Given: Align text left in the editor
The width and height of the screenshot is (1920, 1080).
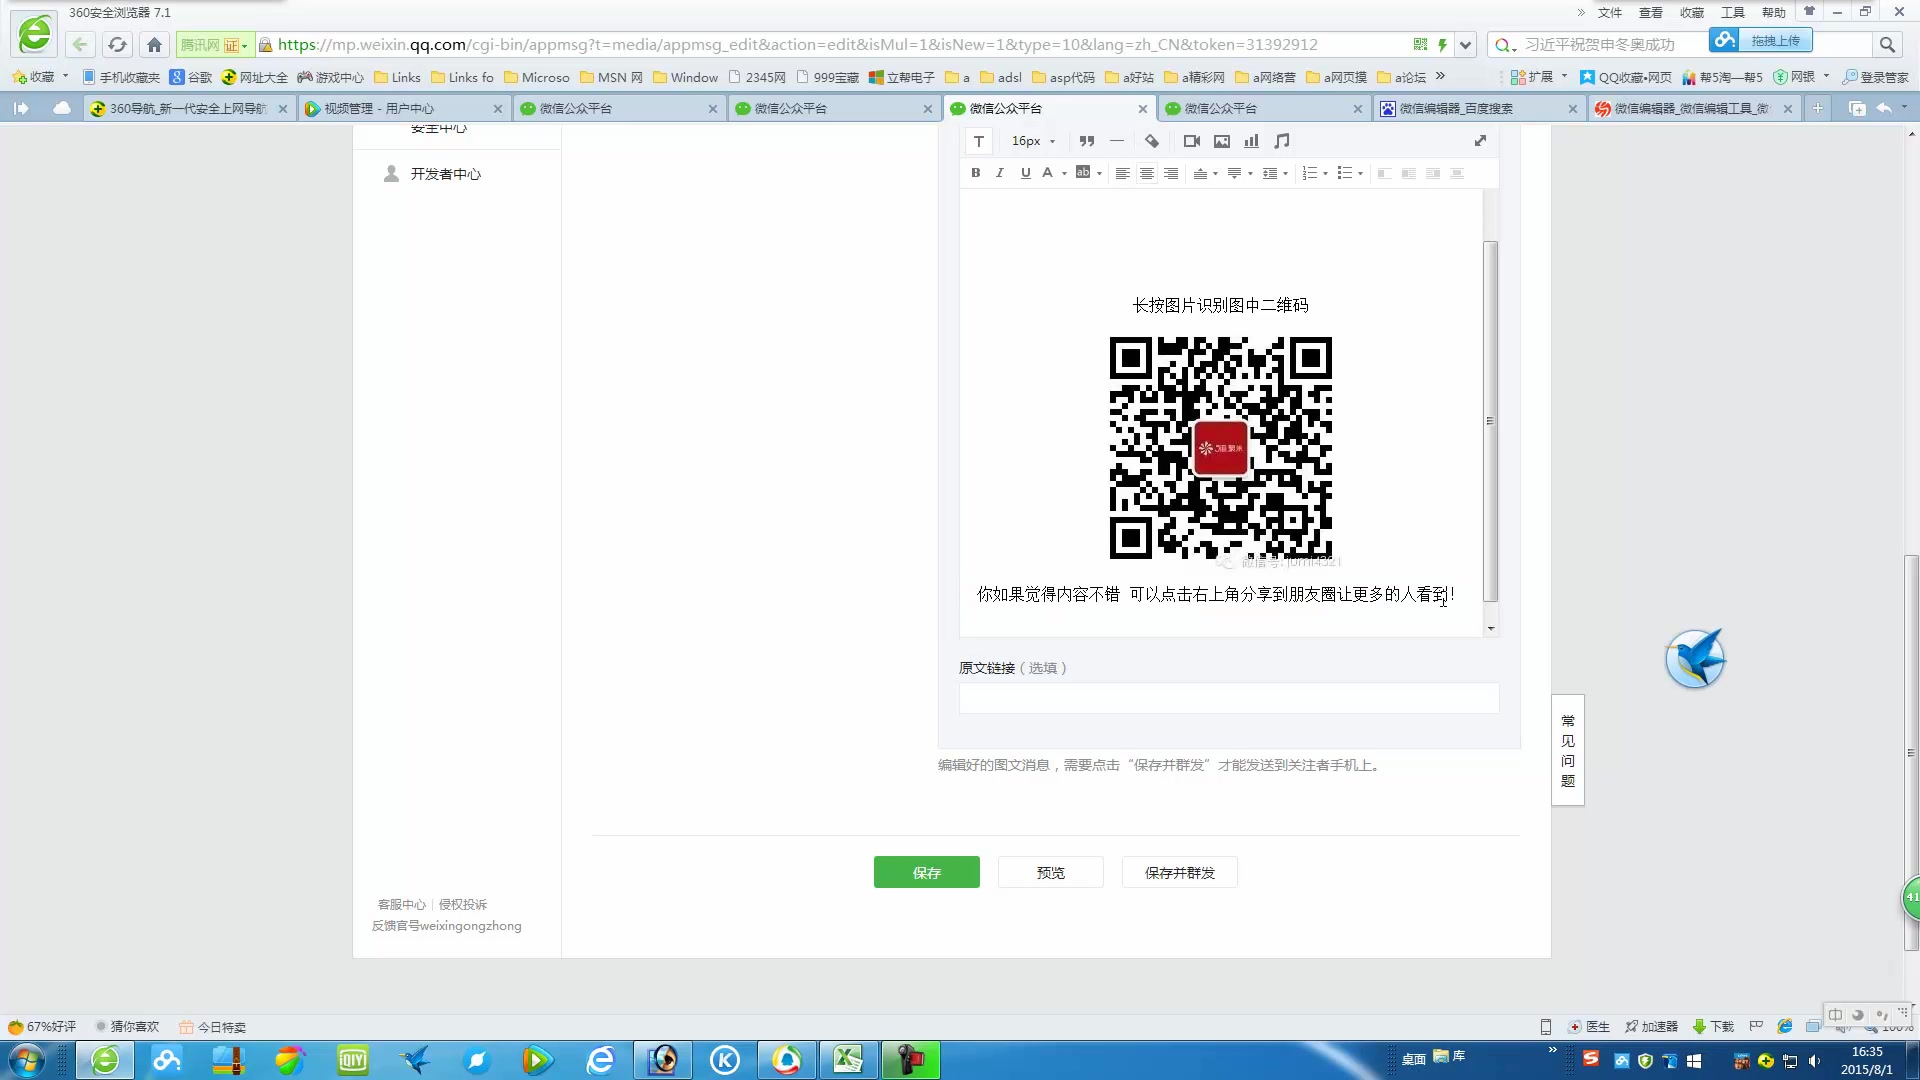Looking at the screenshot, I should coord(1122,173).
